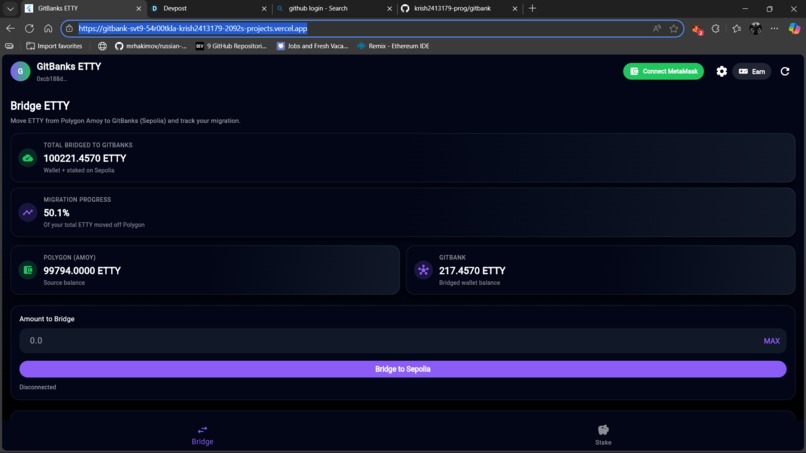The height and width of the screenshot is (453, 806).
Task: Click the Bridge ETTY heading
Action: (40, 106)
